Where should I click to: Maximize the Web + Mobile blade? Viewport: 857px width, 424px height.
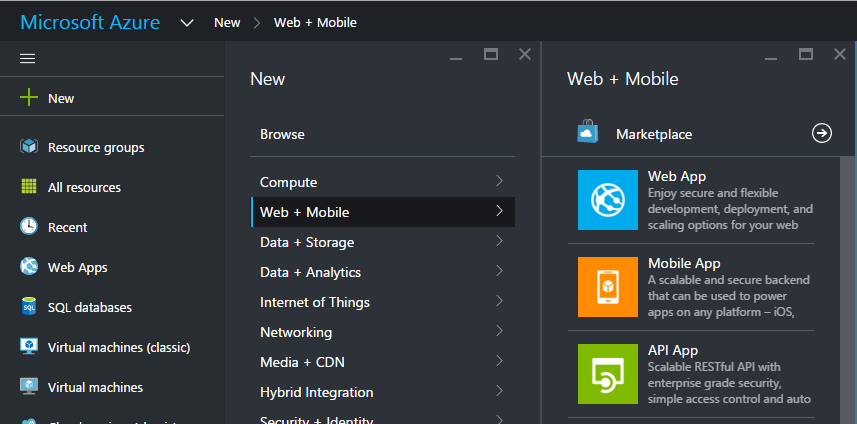pos(806,54)
